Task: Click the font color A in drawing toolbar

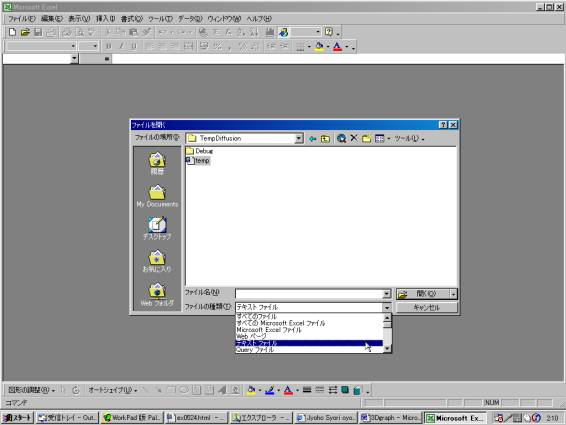Action: pos(288,390)
